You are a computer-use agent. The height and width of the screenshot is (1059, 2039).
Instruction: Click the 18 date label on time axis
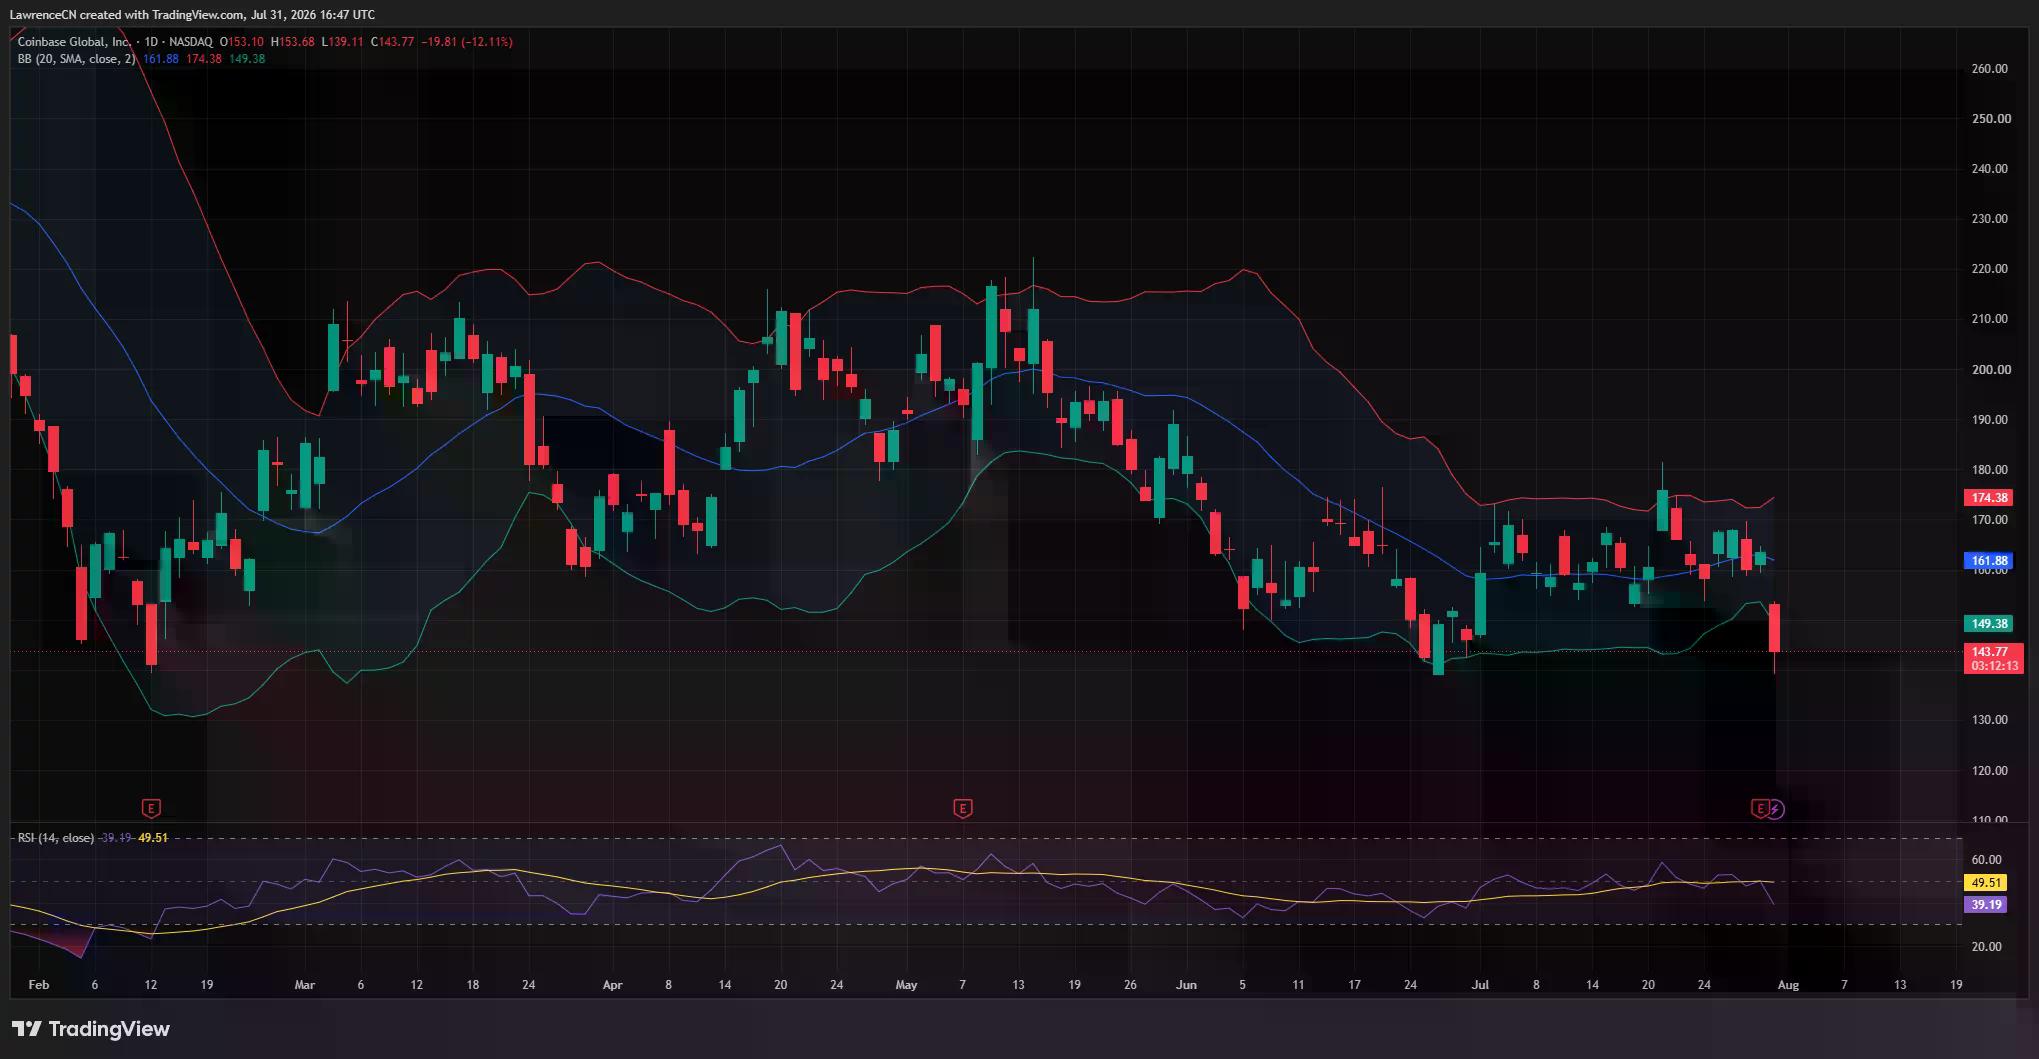(x=473, y=985)
